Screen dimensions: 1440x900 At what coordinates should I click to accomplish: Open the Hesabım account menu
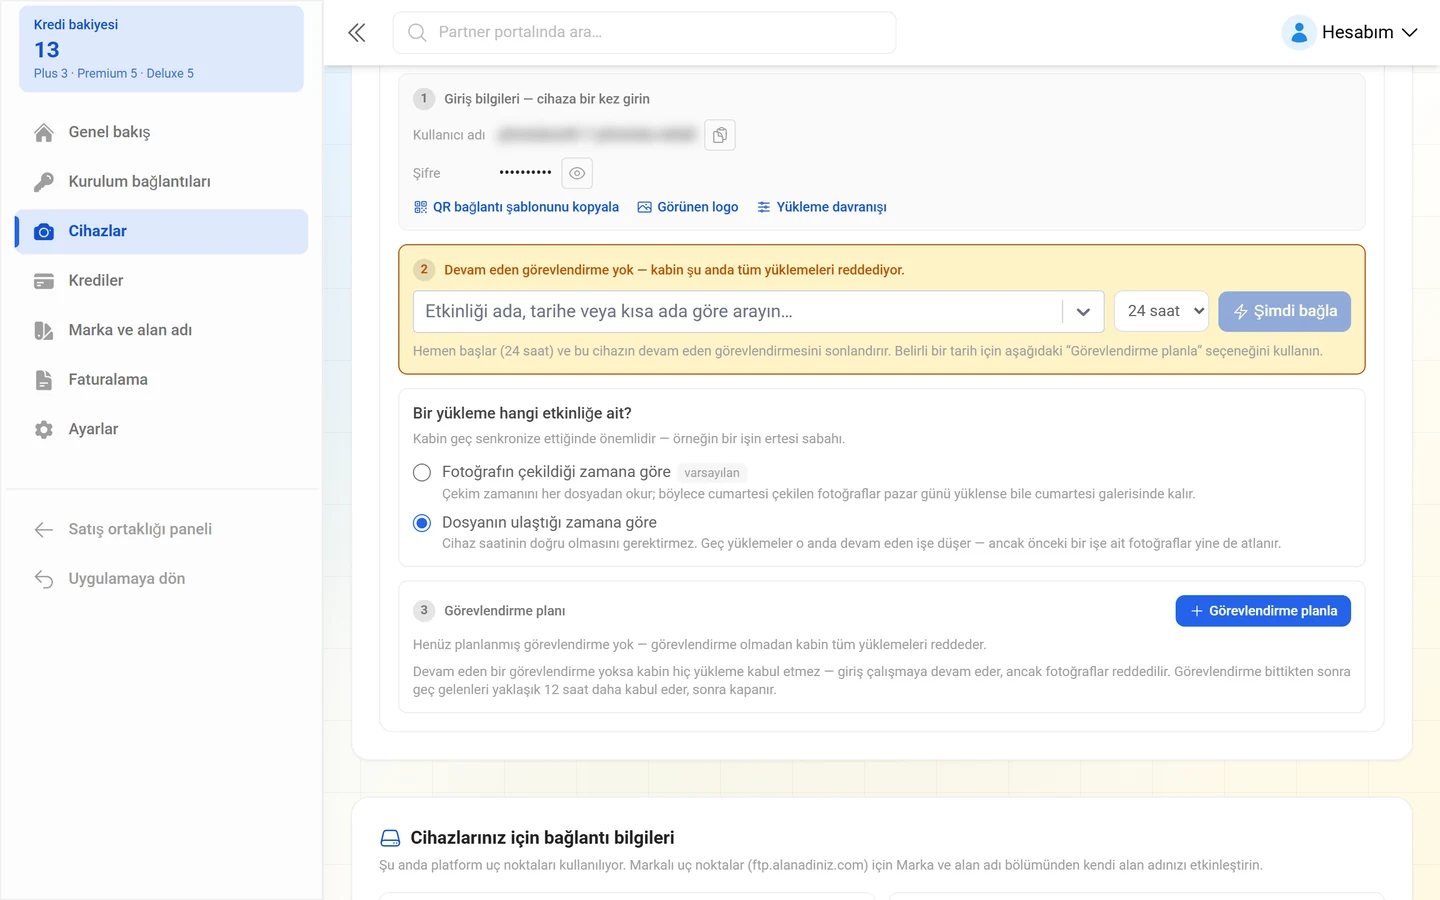[x=1350, y=33]
